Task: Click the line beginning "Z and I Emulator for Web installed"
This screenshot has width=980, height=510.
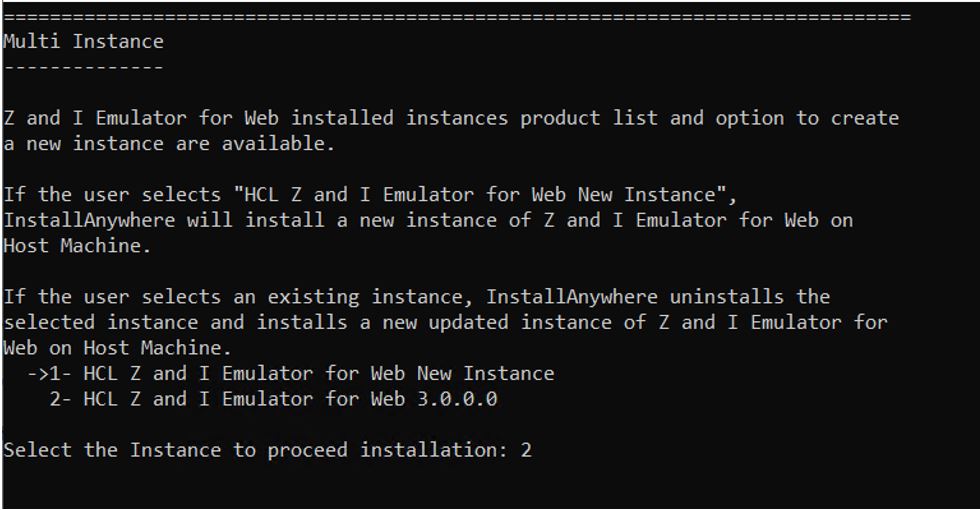Action: click(x=451, y=118)
